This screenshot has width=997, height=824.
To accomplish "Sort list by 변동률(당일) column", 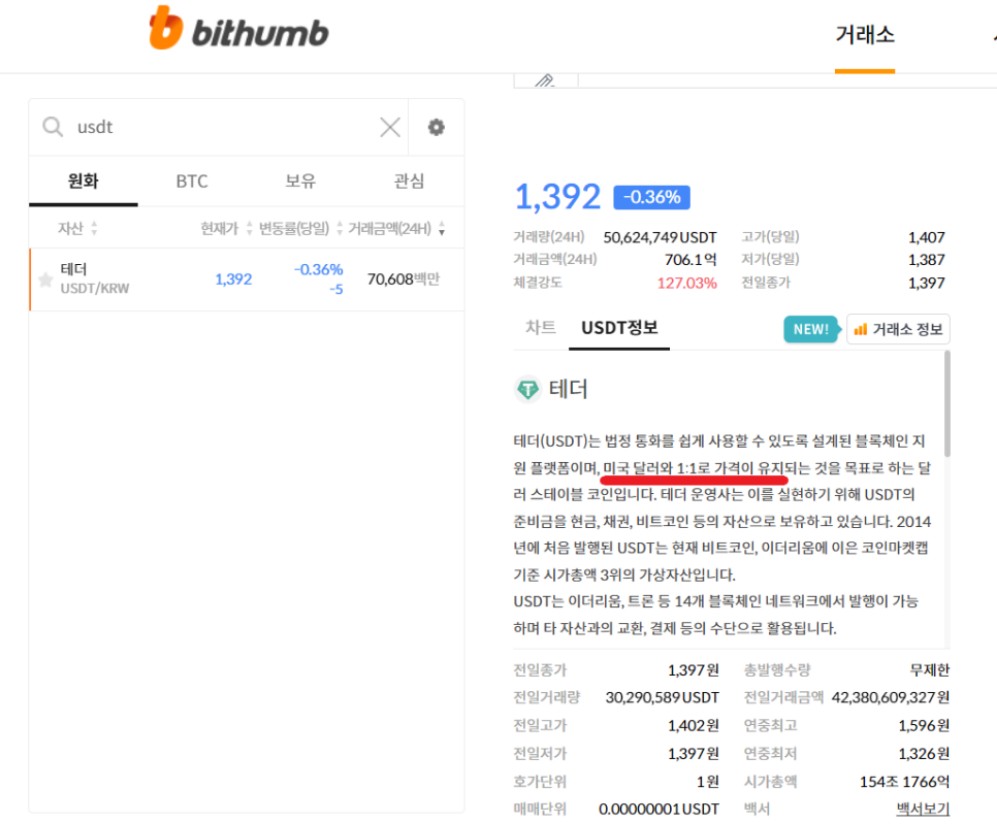I will tap(300, 228).
